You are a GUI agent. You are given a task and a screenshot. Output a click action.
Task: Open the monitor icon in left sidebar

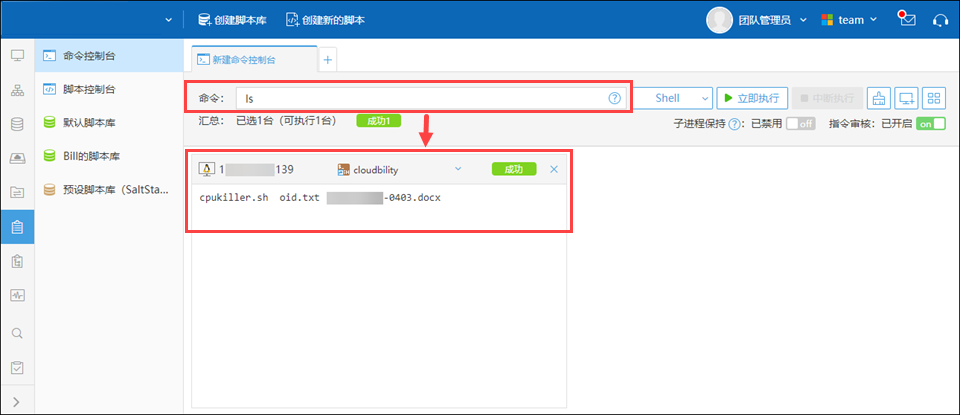click(17, 56)
